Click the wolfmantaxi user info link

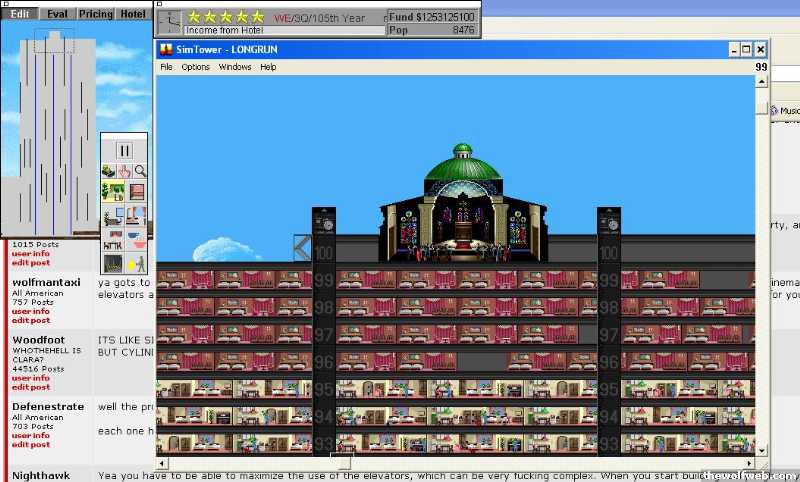29,312
